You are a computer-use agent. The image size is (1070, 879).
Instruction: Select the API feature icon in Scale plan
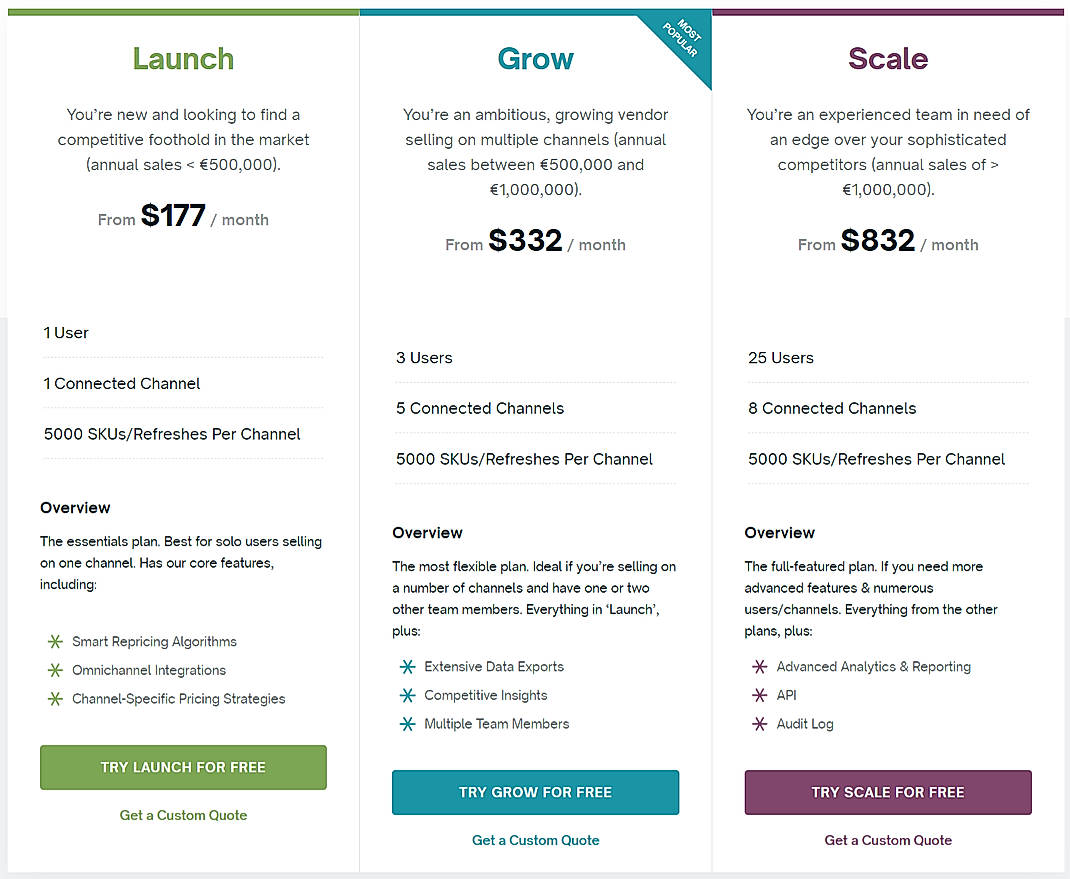coord(760,695)
